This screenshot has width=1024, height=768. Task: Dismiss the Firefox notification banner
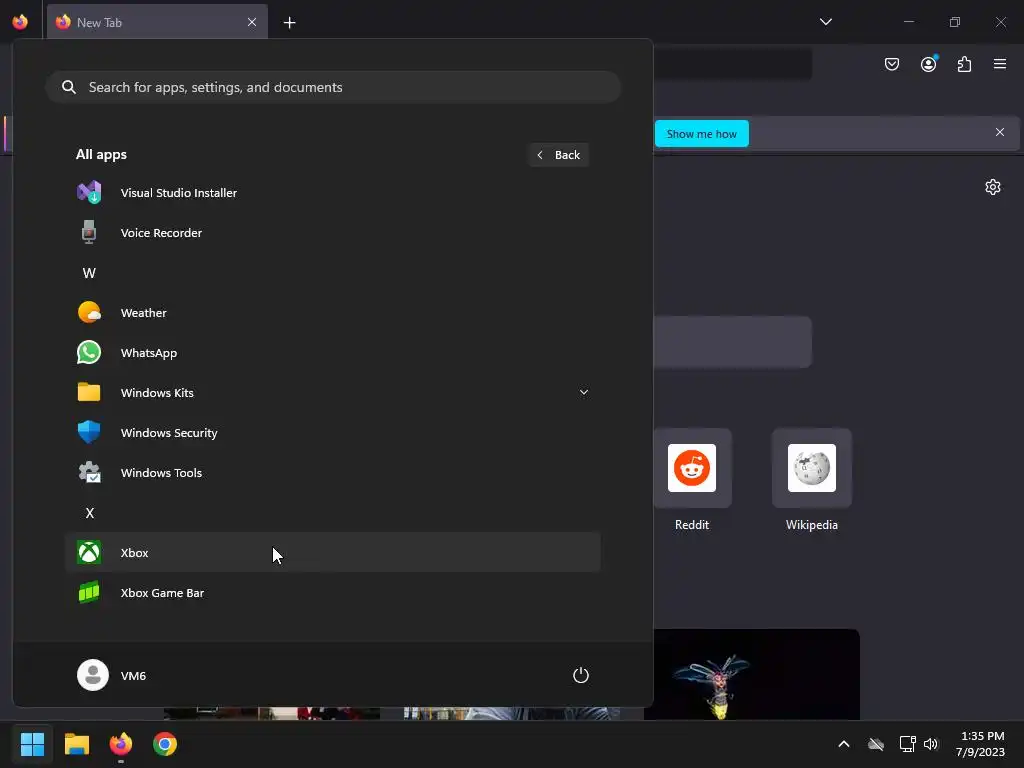1000,133
